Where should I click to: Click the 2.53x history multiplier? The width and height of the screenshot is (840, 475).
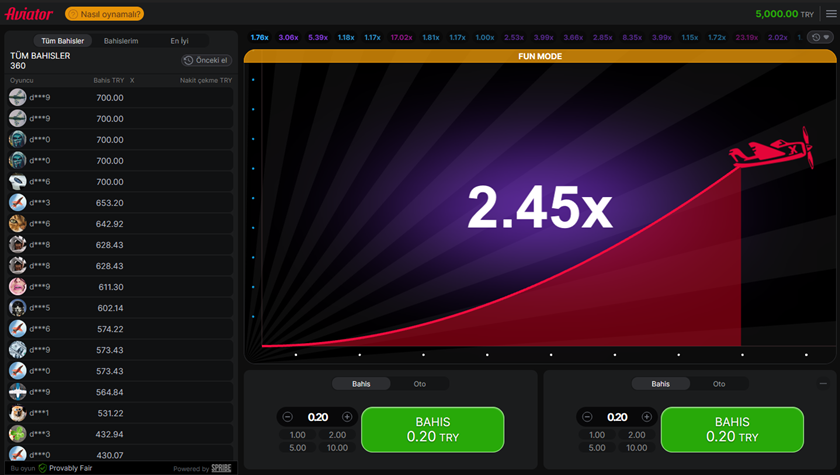[x=514, y=37]
